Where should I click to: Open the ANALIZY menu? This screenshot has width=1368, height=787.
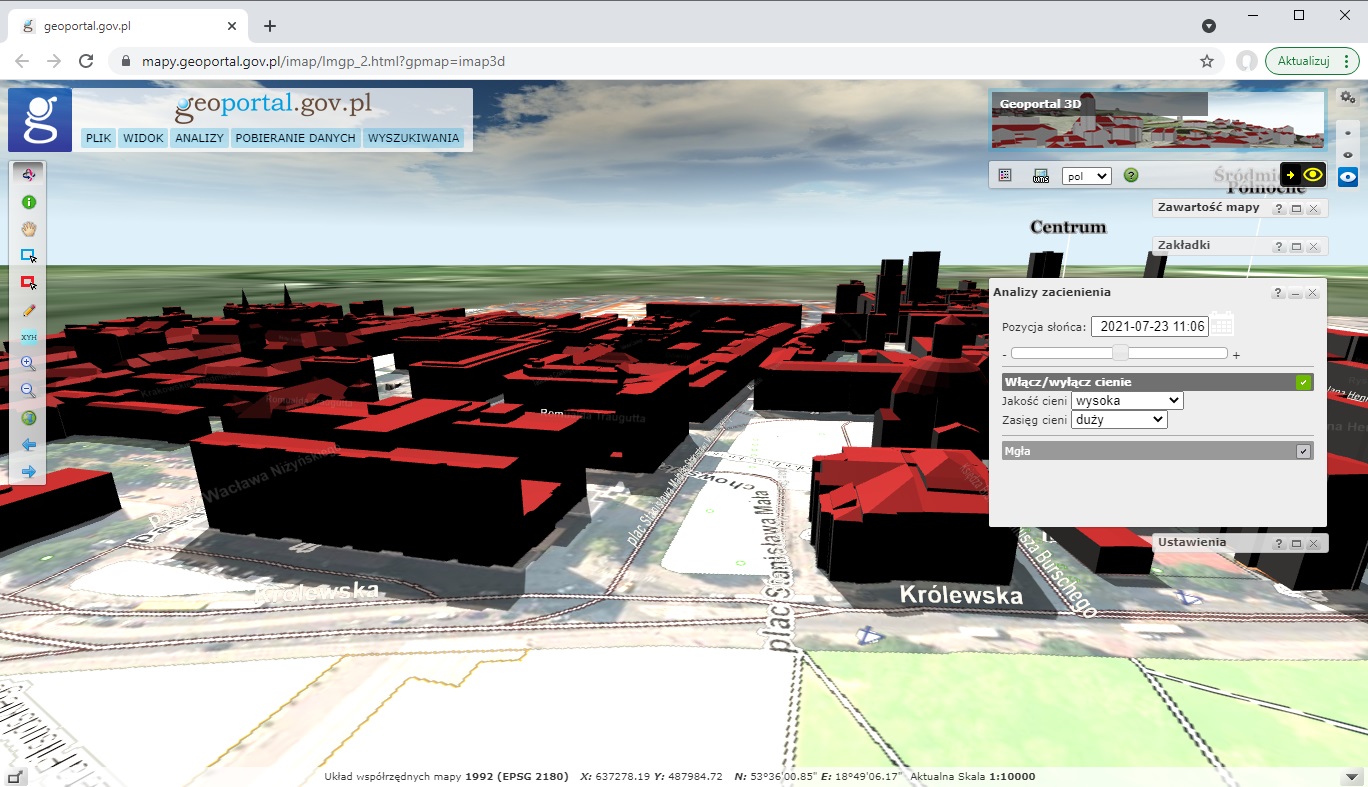(199, 138)
